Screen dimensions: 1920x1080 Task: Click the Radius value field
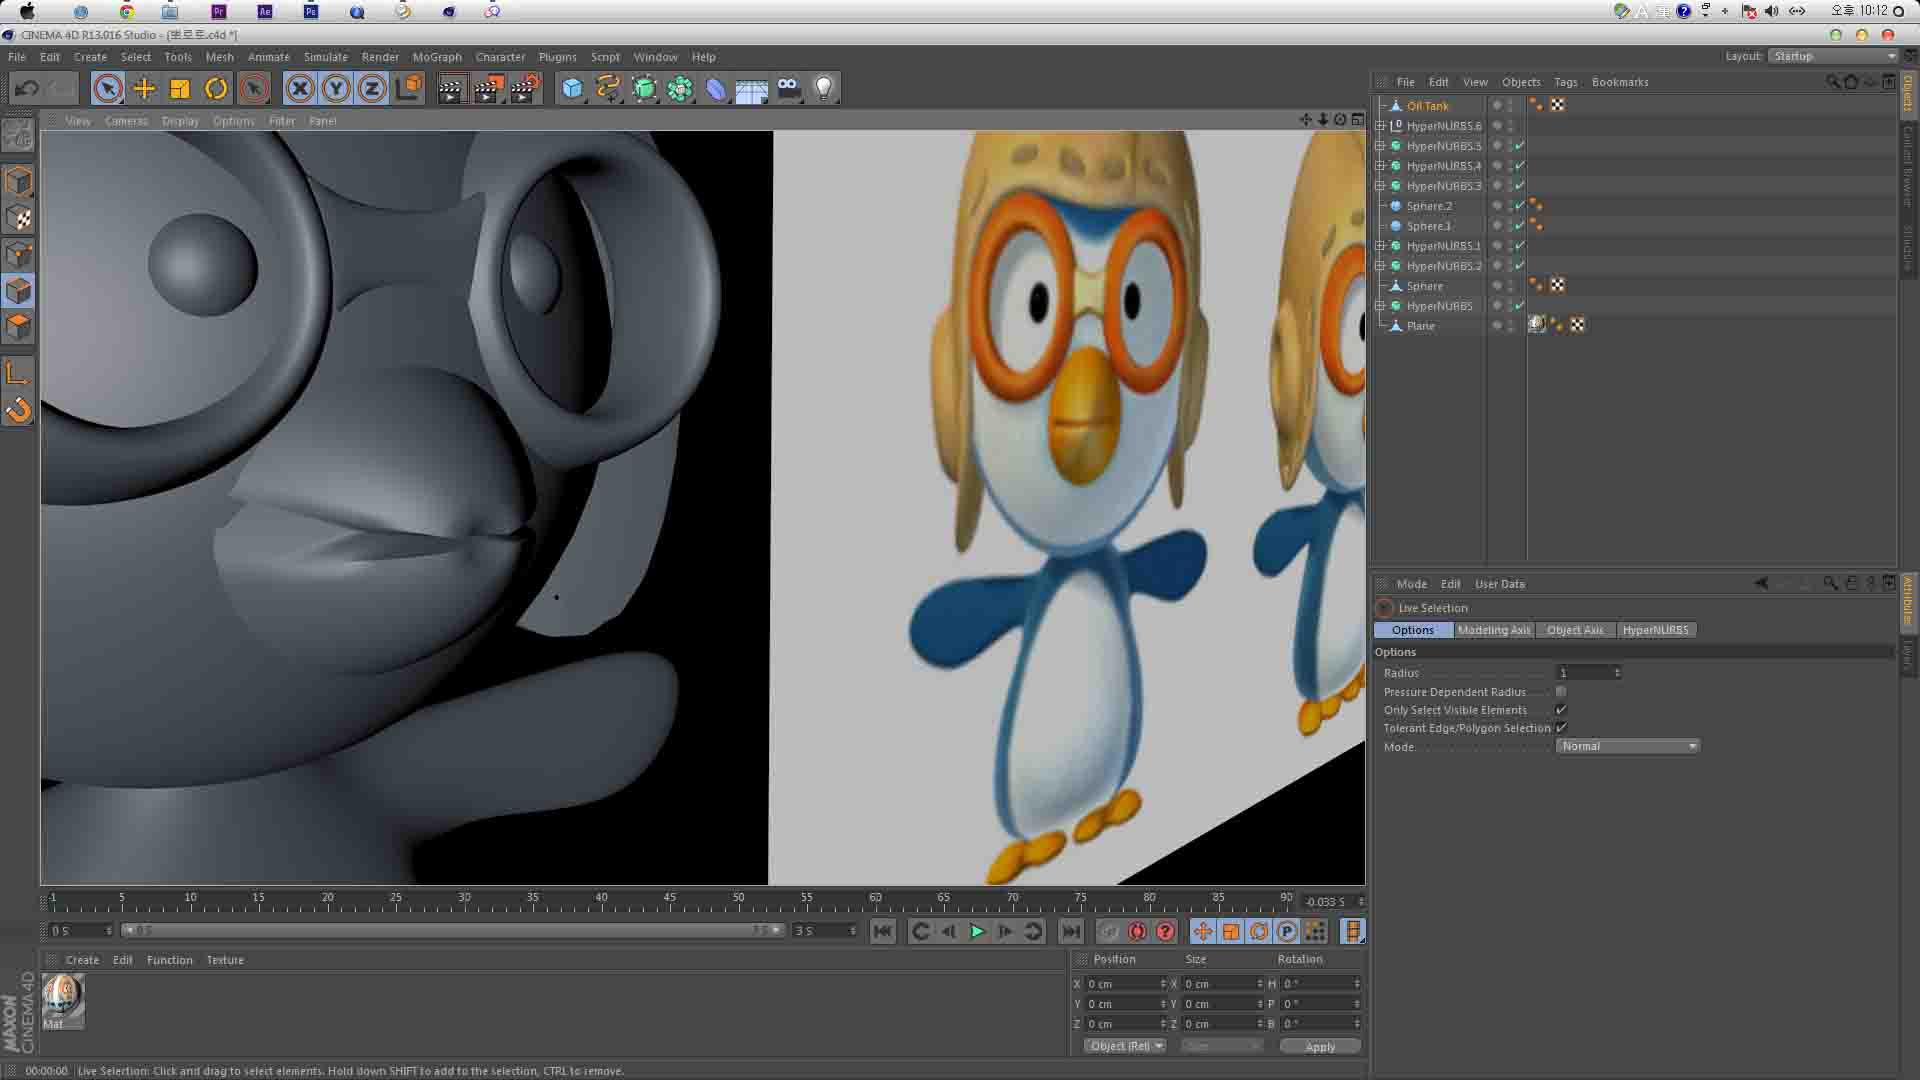pos(1588,673)
